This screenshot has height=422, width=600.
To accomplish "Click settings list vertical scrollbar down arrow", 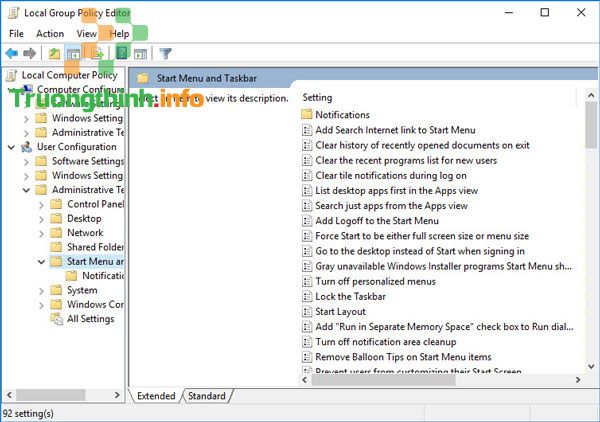I will [591, 367].
